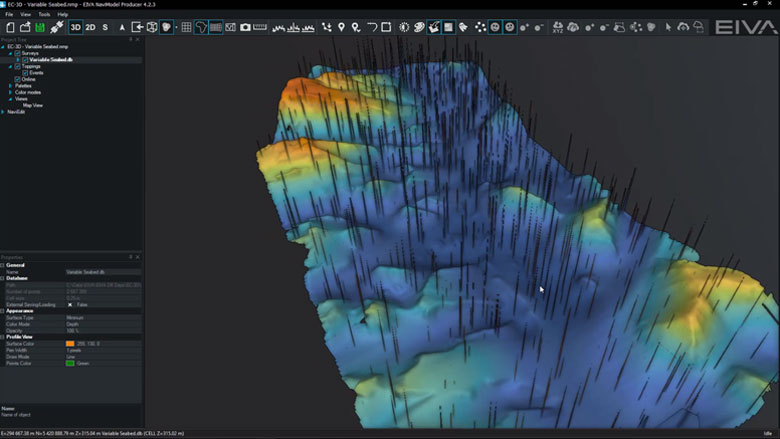
Task: Click the map pin waypoint icon
Action: click(341, 27)
